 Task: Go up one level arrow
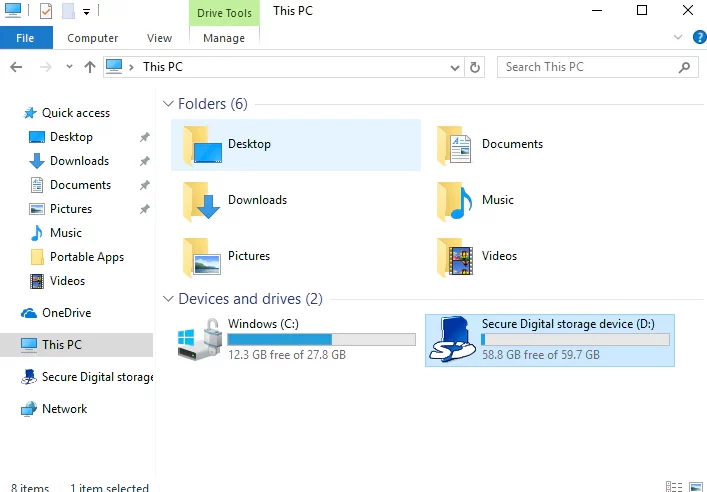click(90, 67)
